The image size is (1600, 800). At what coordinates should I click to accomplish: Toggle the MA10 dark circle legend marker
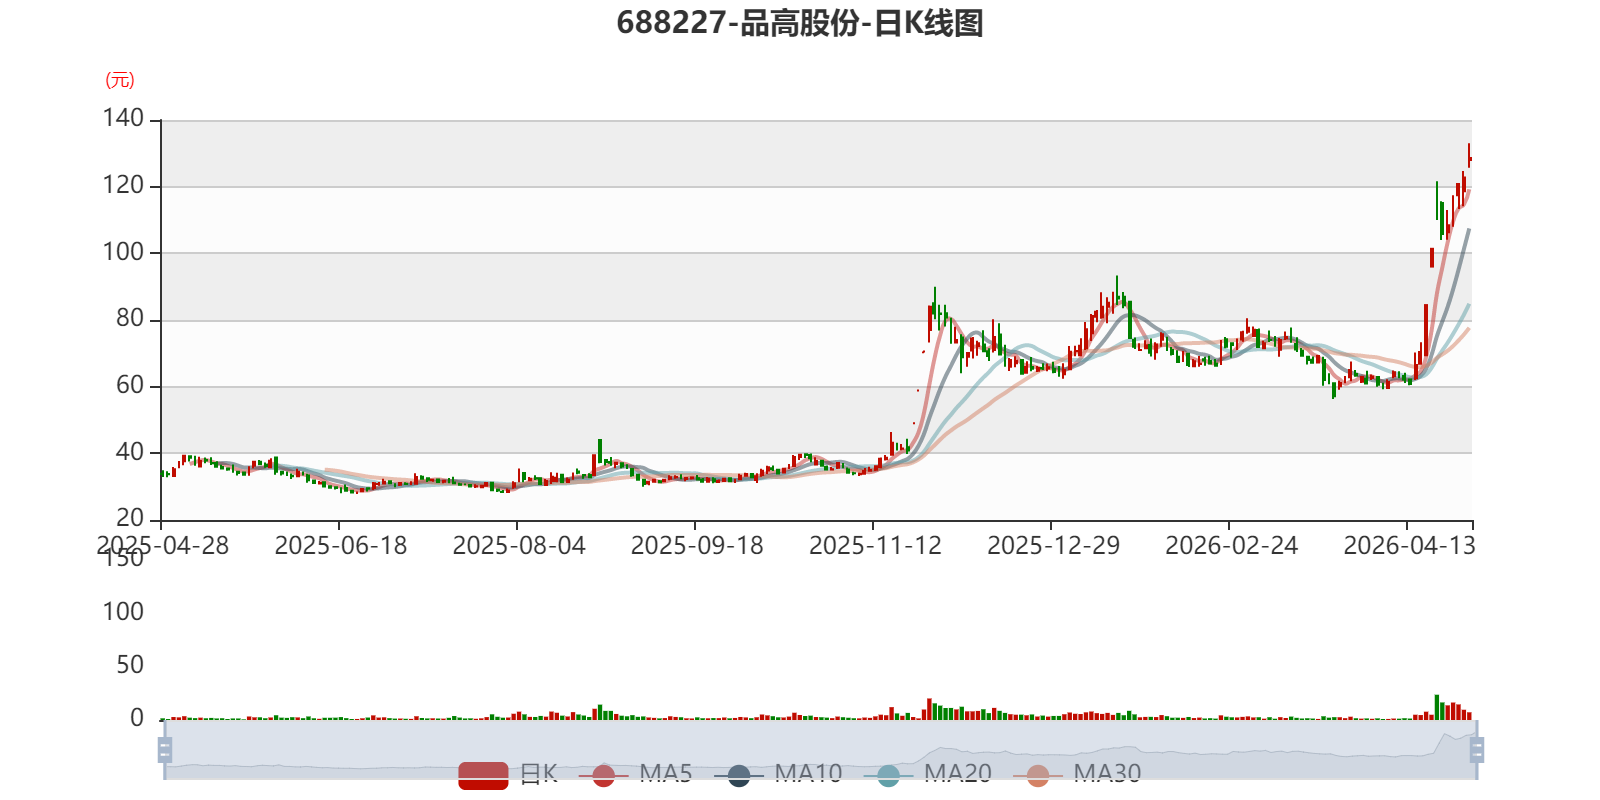pyautogui.click(x=738, y=775)
